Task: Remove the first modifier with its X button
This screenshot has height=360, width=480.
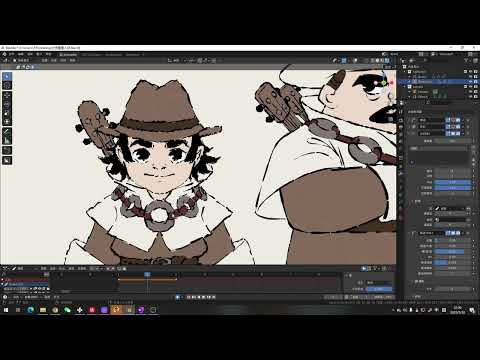Action: tap(468, 120)
